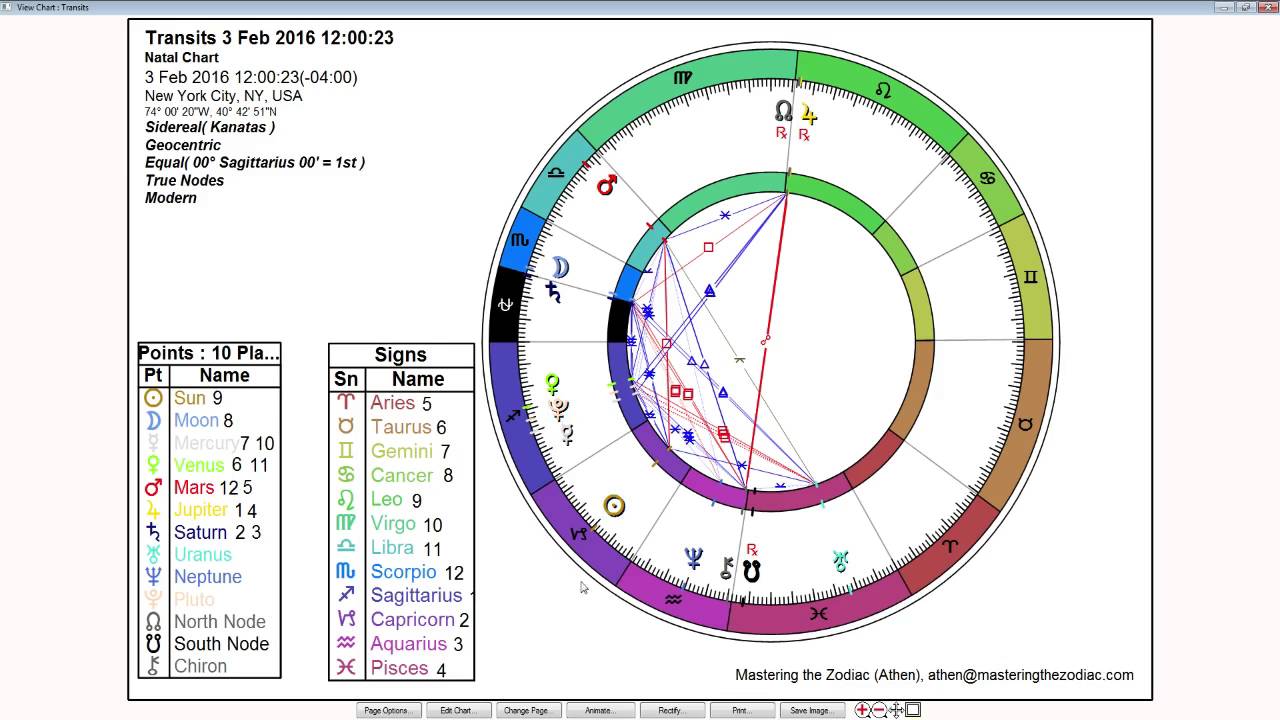Click the 'Points : 10 Pla...' table header
This screenshot has width=1280, height=720.
pyautogui.click(x=209, y=353)
